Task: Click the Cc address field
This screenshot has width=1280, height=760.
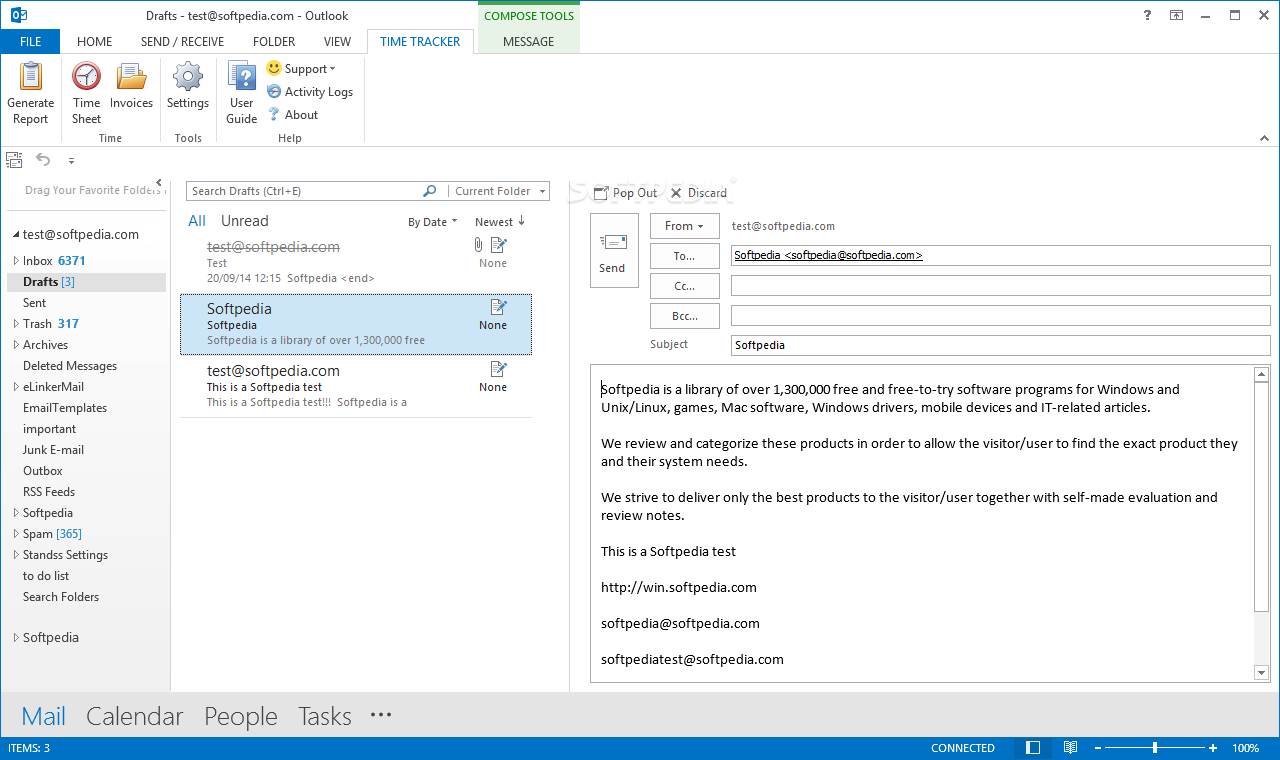Action: [x=1000, y=286]
